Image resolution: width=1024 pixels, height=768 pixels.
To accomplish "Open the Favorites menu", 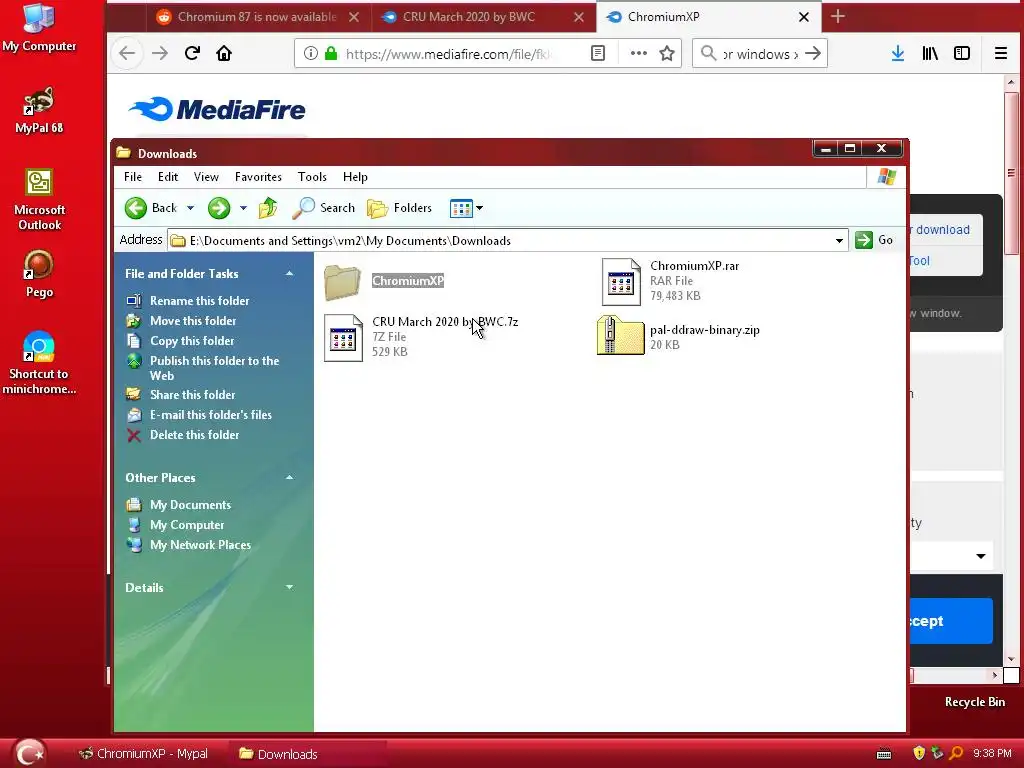I will click(x=258, y=177).
